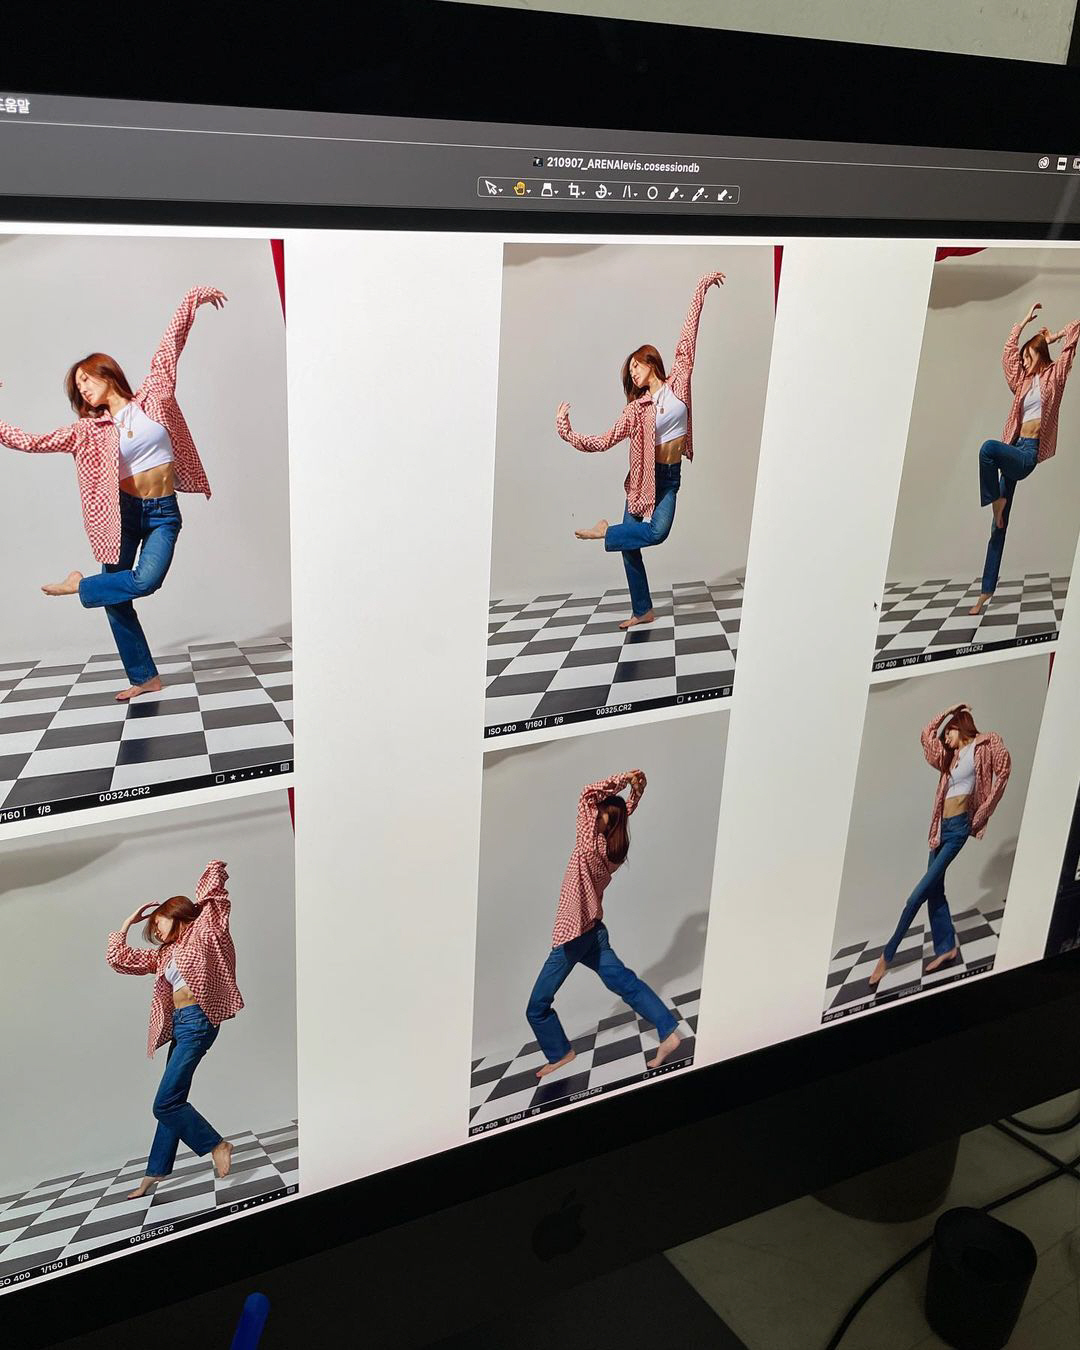Click the 00325.CR2 file name label

coord(614,710)
